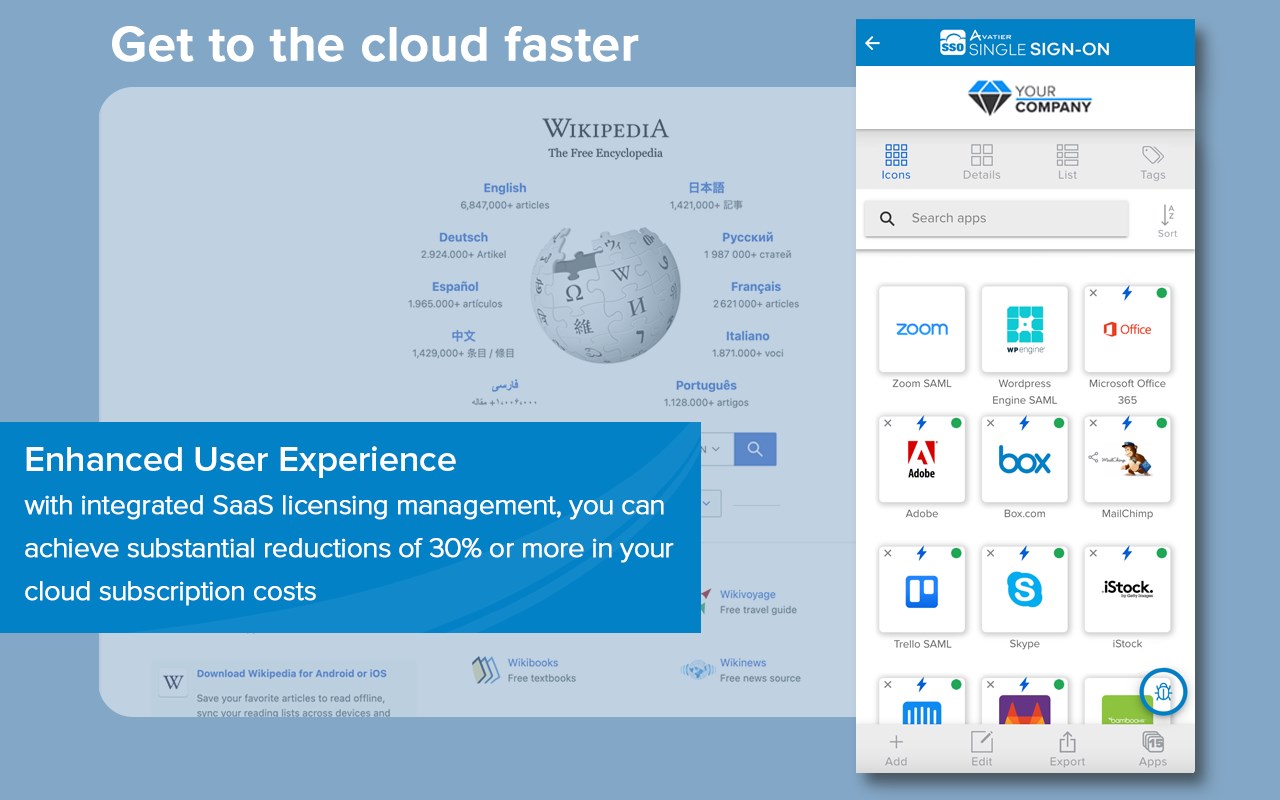Switch to the List view tab
This screenshot has height=800, width=1280.
point(1067,162)
